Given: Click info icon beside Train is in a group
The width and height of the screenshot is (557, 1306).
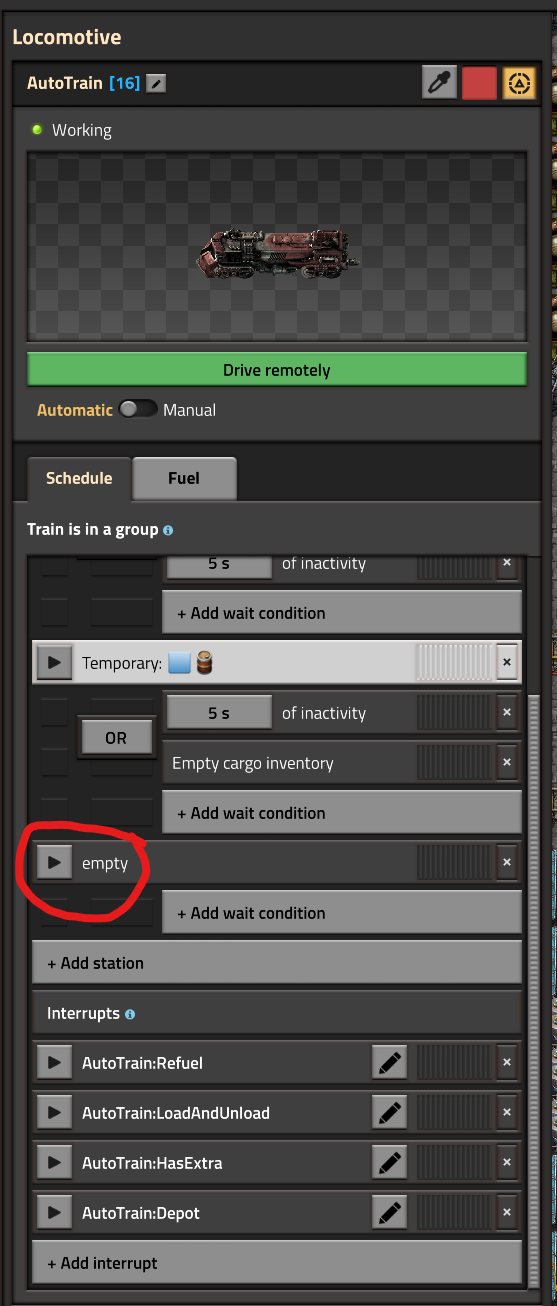Looking at the screenshot, I should [168, 530].
